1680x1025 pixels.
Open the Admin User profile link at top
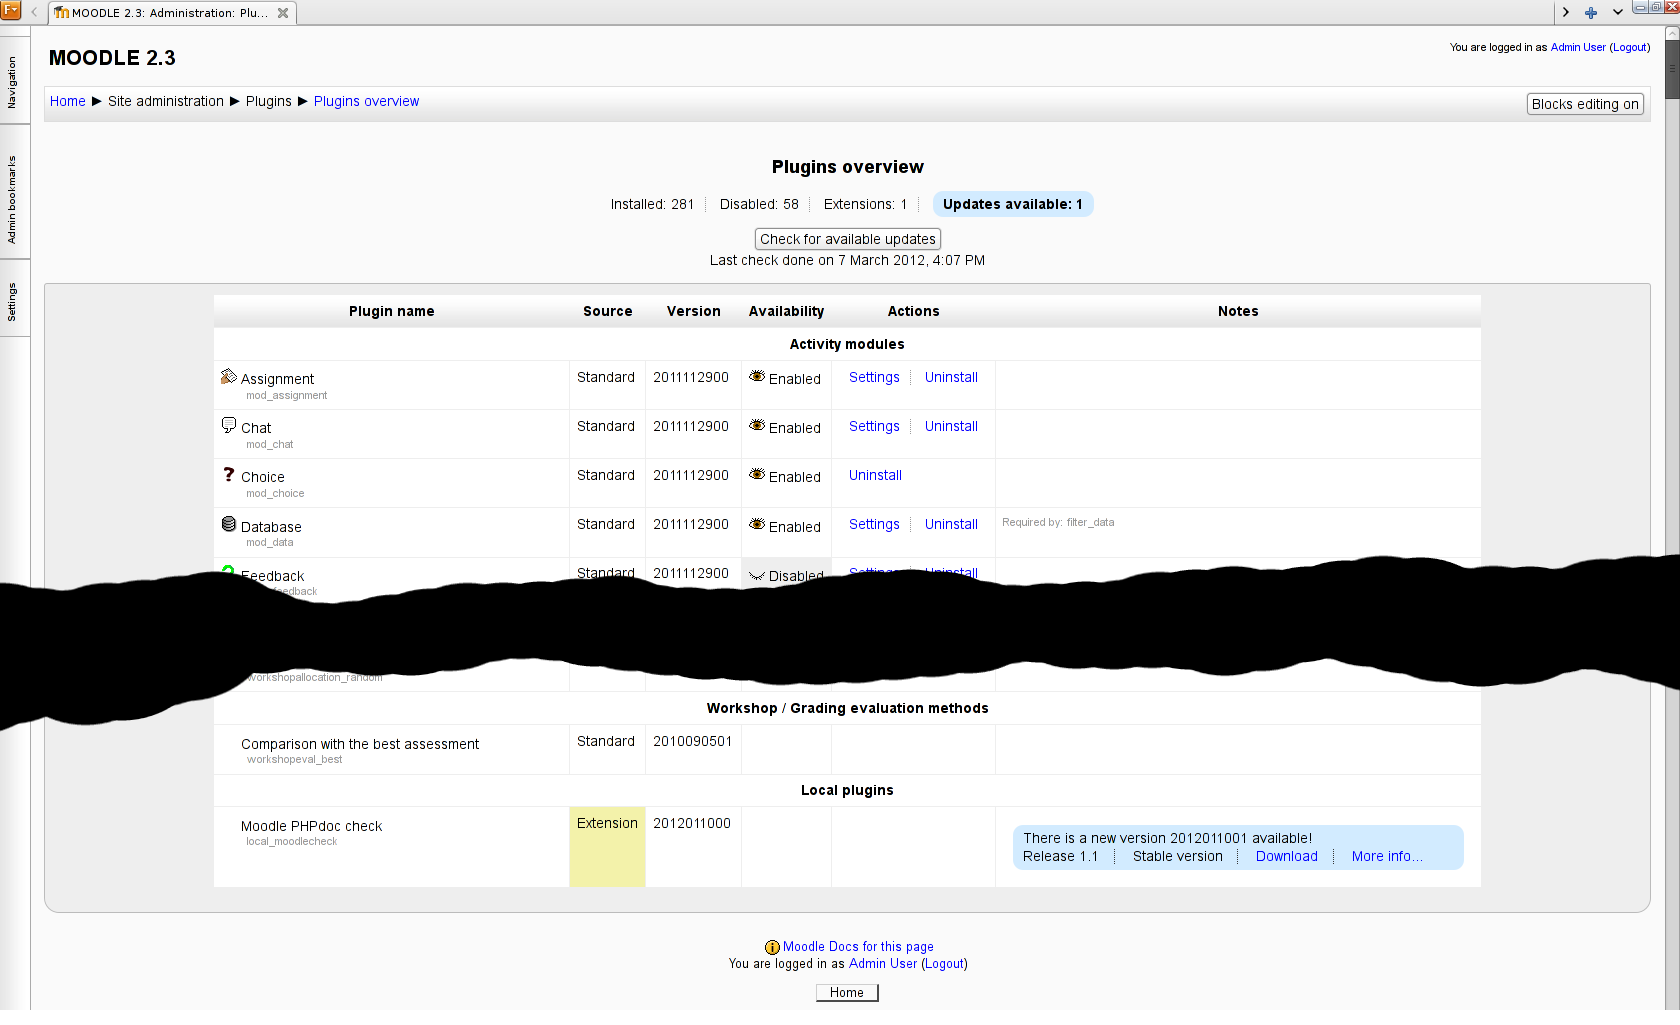[x=1578, y=47]
